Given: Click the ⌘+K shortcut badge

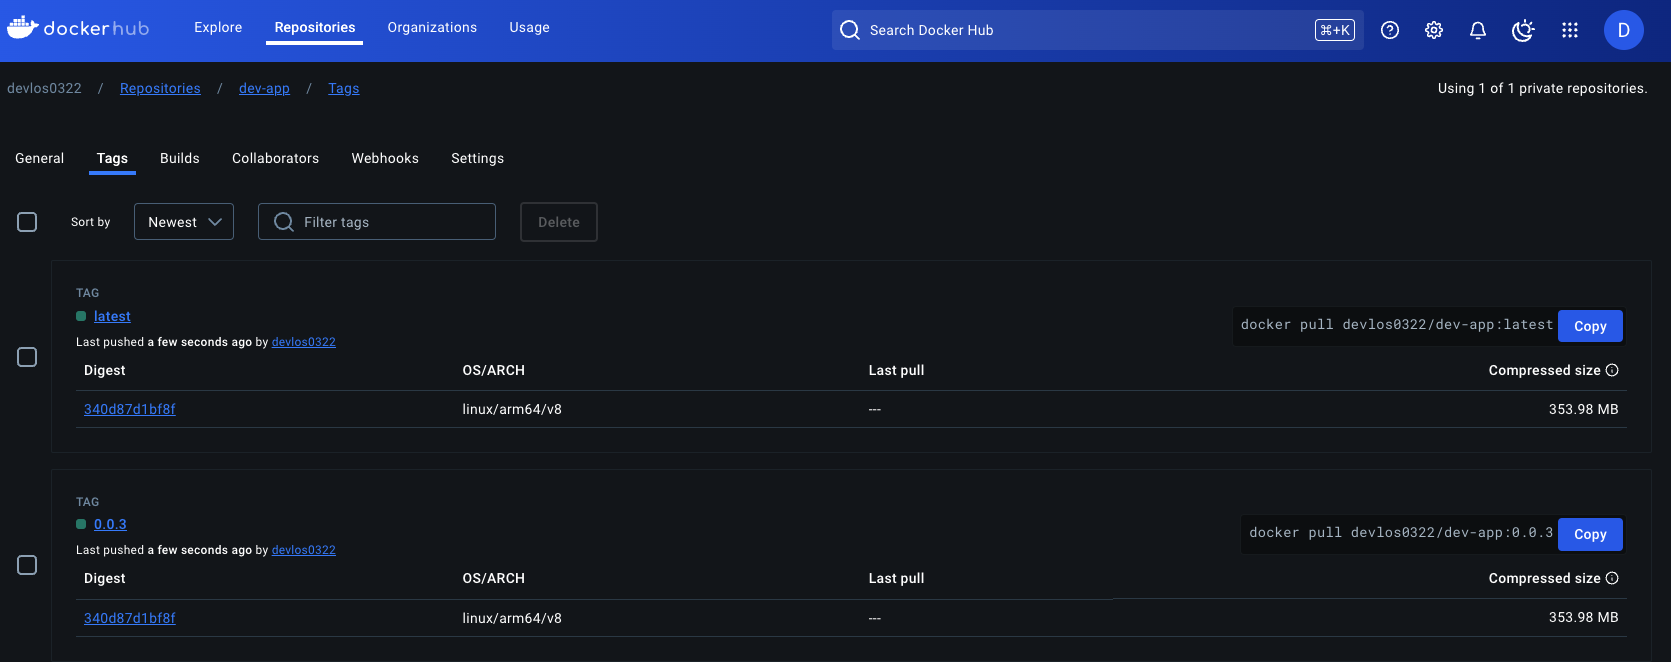Looking at the screenshot, I should tap(1335, 30).
